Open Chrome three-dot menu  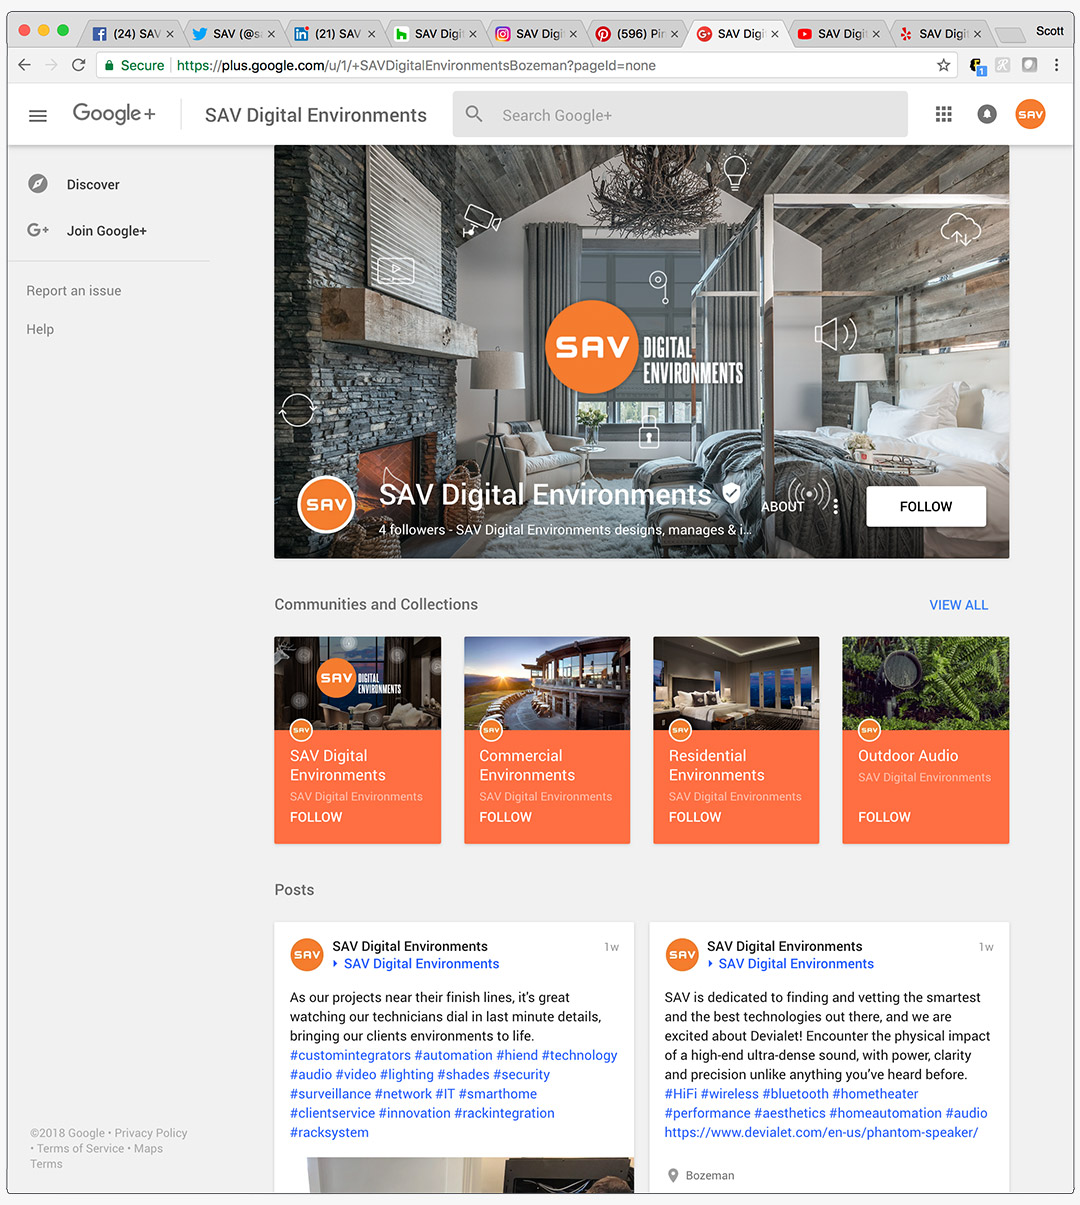point(1056,65)
